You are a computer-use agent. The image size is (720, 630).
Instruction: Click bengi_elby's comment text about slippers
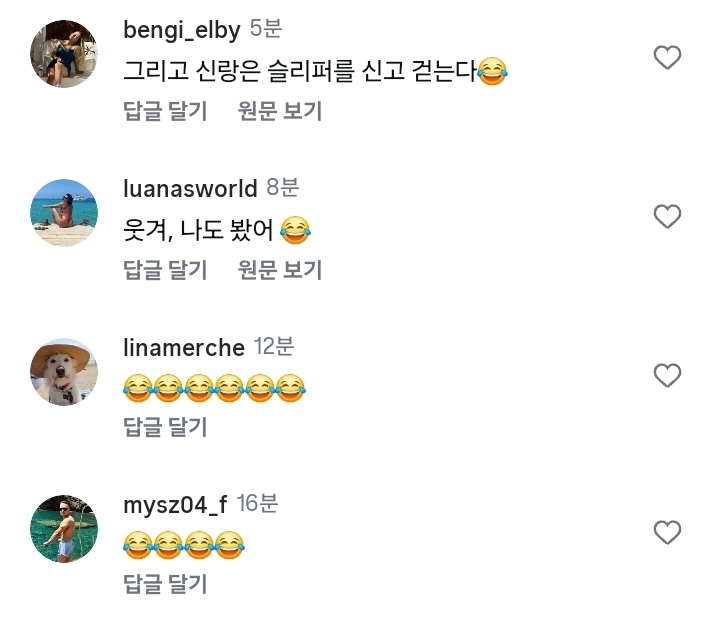(315, 71)
